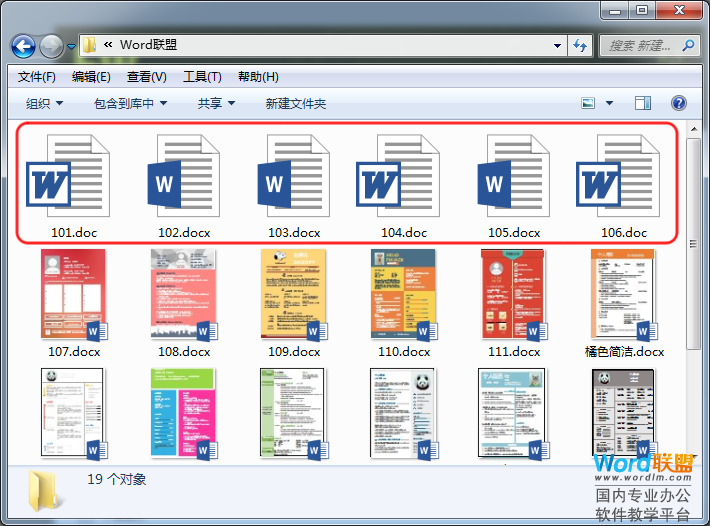The width and height of the screenshot is (710, 526).
Task: Select the 106.doc file icon
Action: tap(618, 176)
